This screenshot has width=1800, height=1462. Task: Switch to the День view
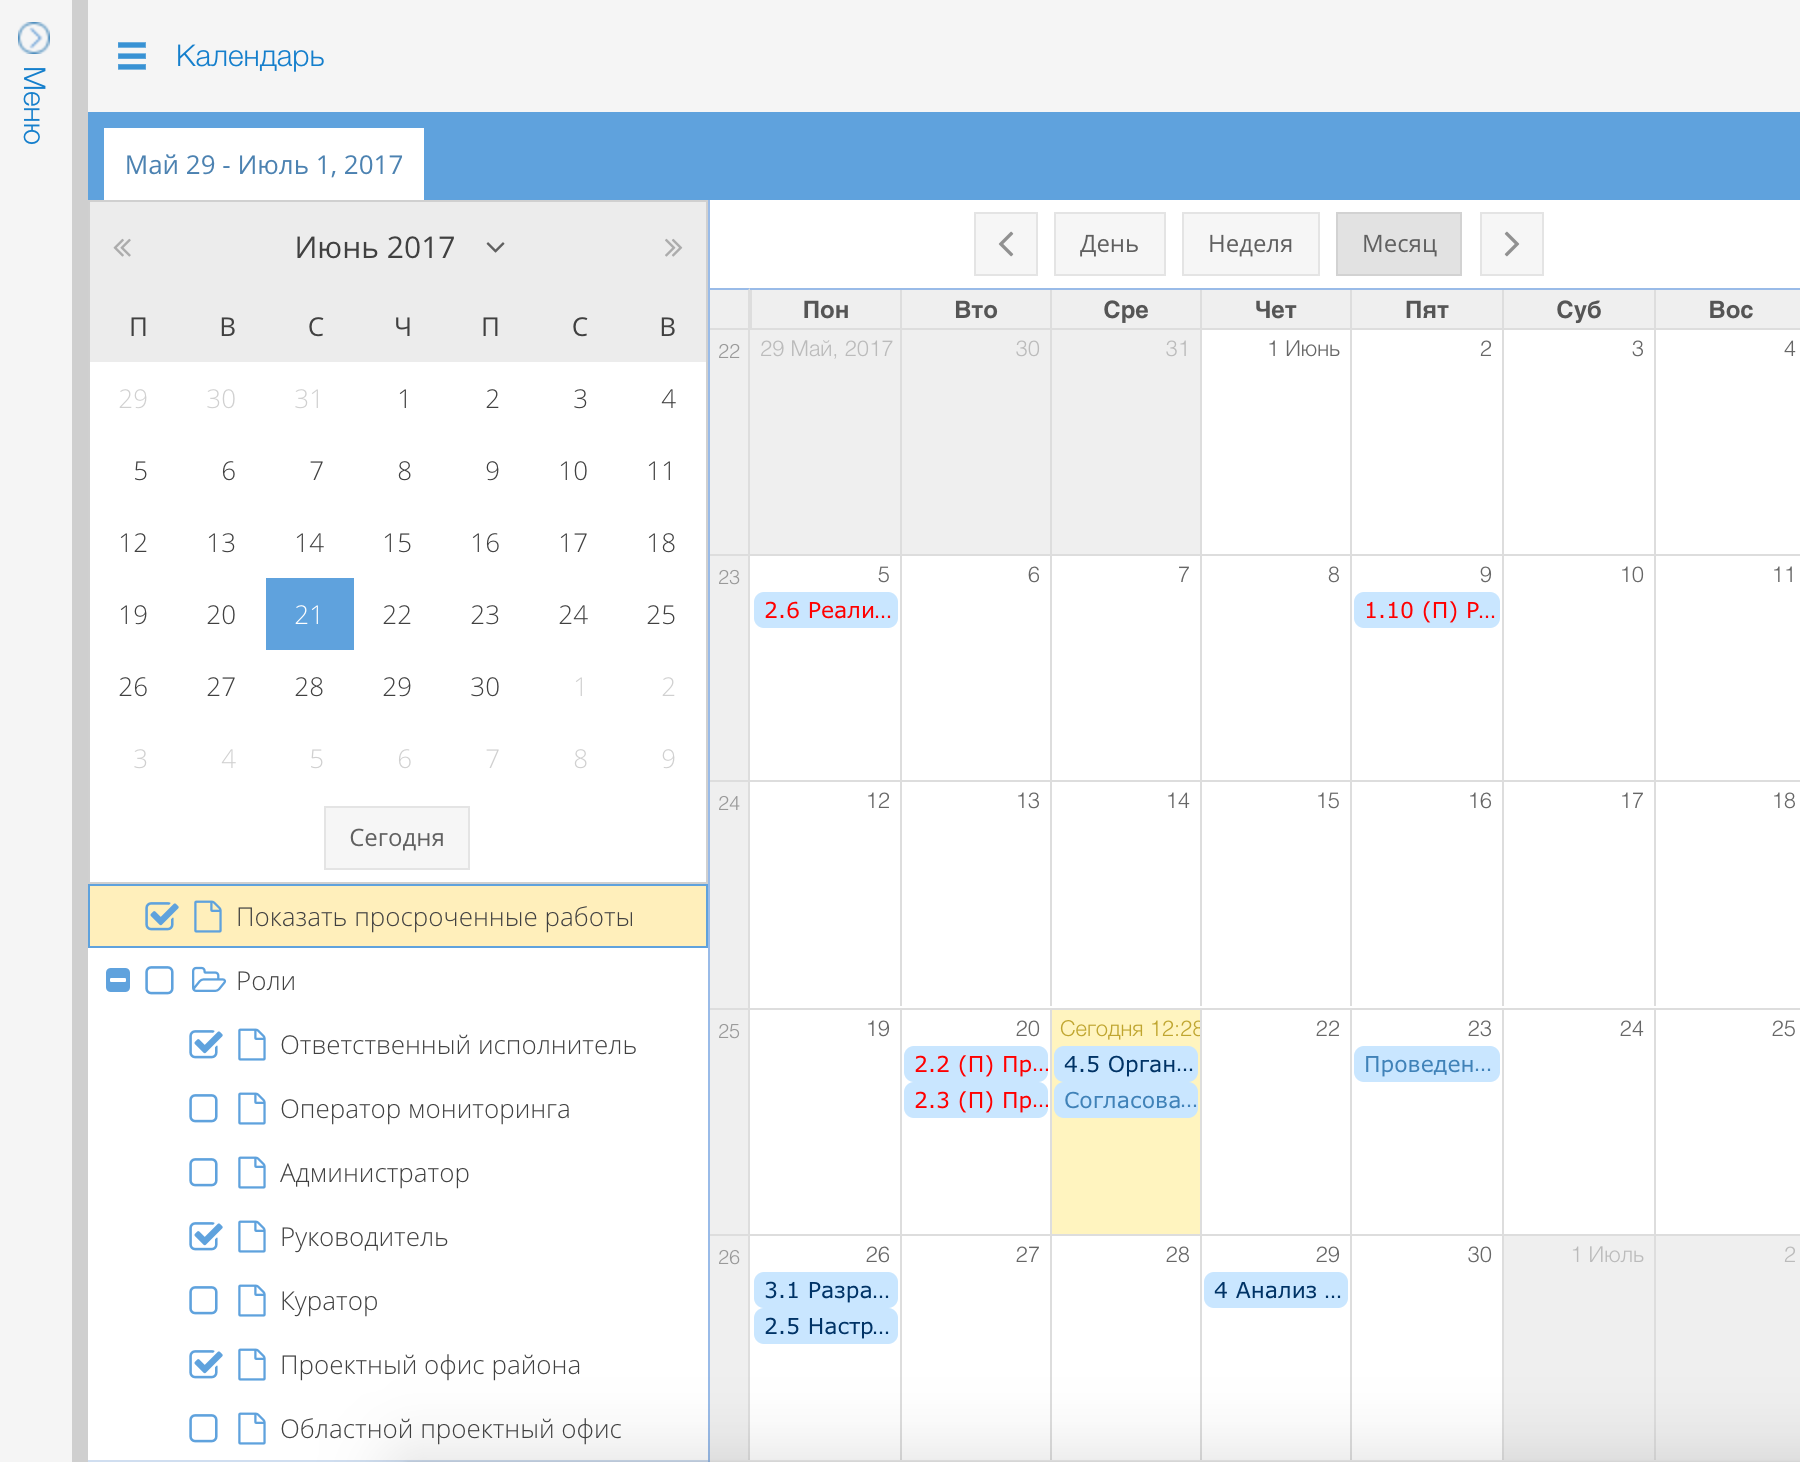(x=1109, y=244)
